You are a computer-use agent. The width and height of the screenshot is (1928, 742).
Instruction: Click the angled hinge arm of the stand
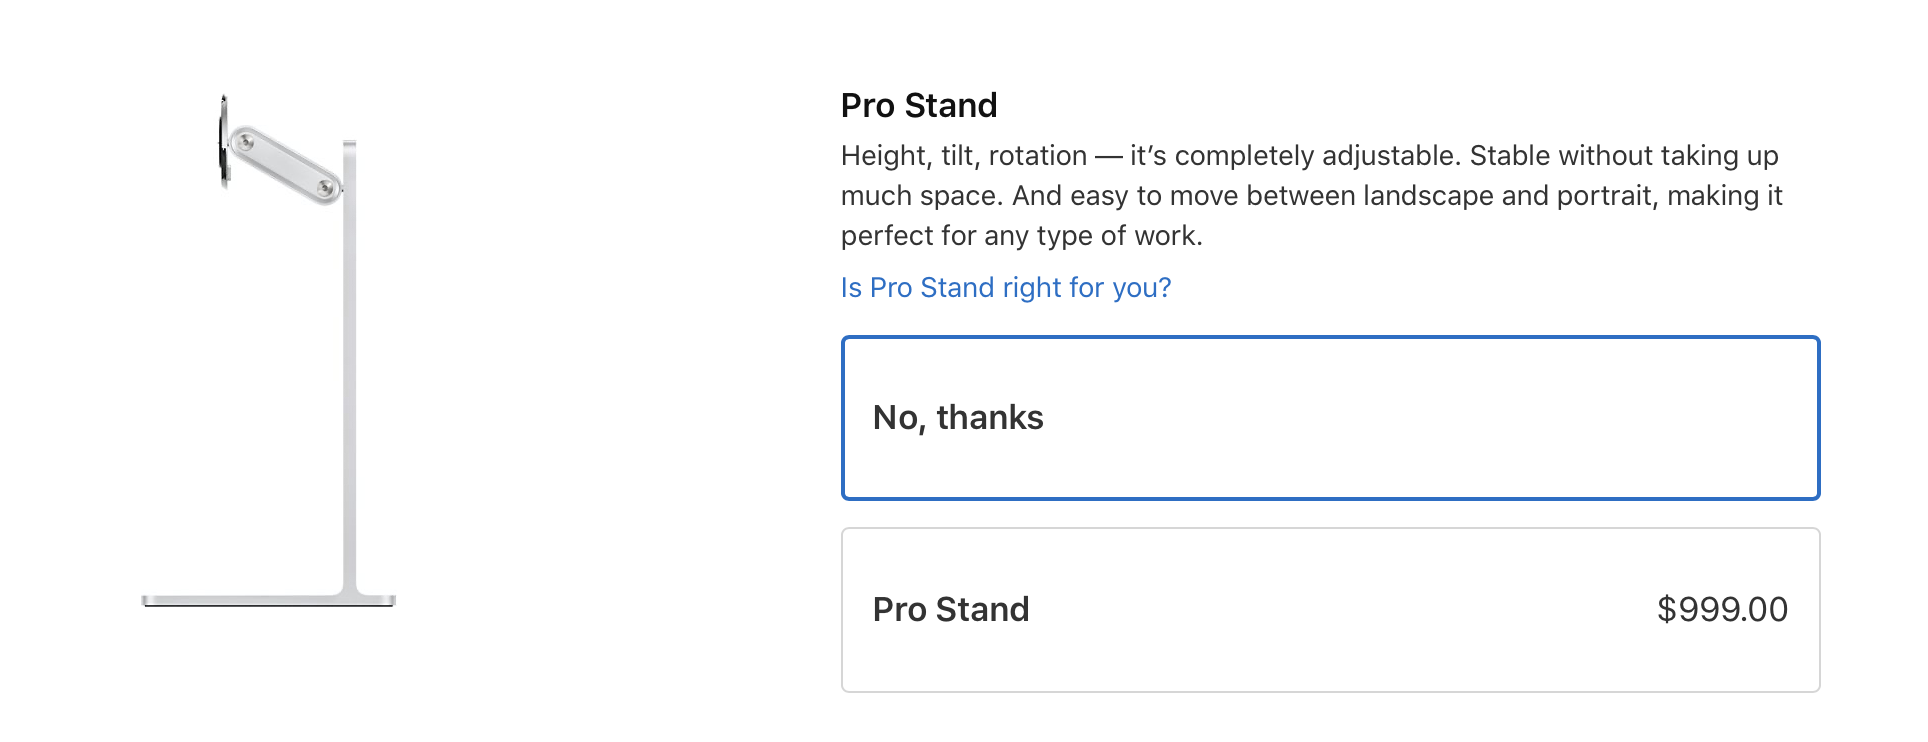[285, 164]
